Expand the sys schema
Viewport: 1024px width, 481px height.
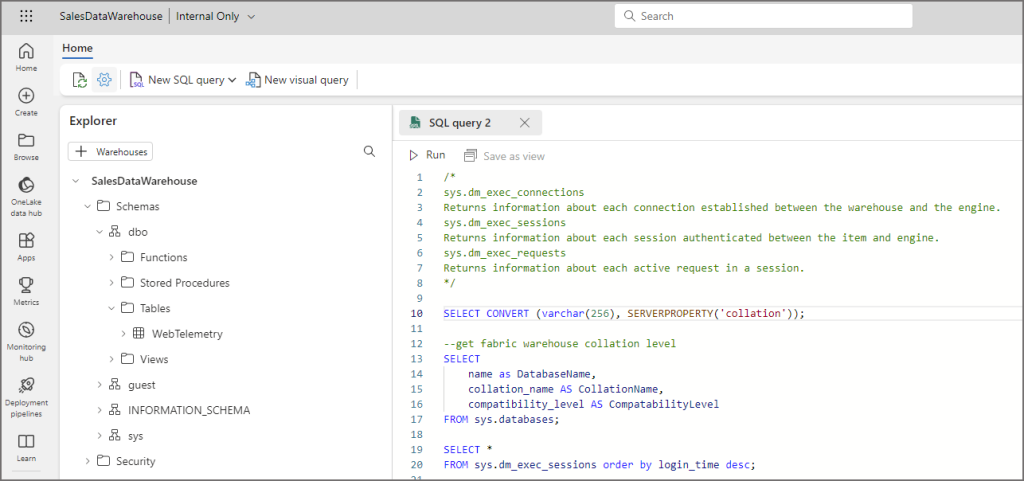pyautogui.click(x=99, y=435)
